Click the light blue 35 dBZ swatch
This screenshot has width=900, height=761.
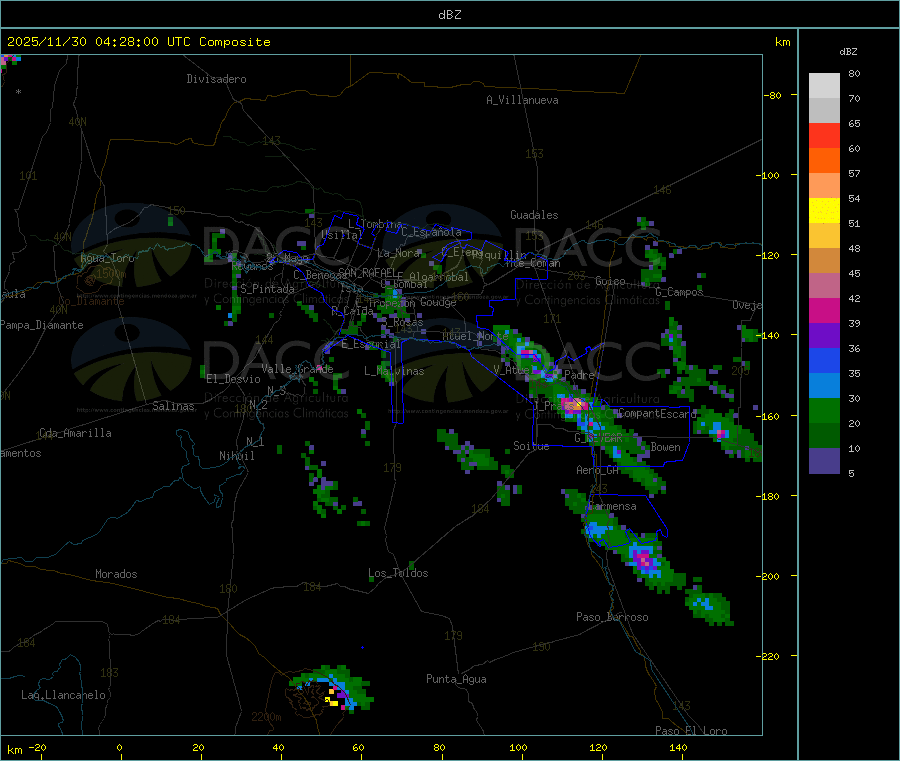click(824, 385)
